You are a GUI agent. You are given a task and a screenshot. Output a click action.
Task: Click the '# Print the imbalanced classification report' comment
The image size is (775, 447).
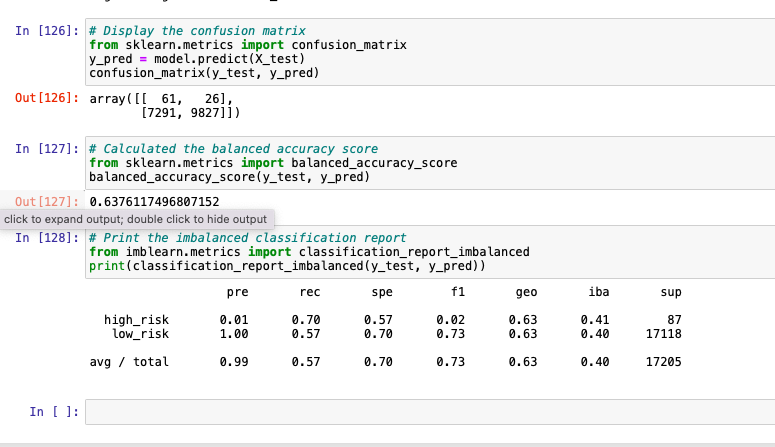(x=248, y=238)
